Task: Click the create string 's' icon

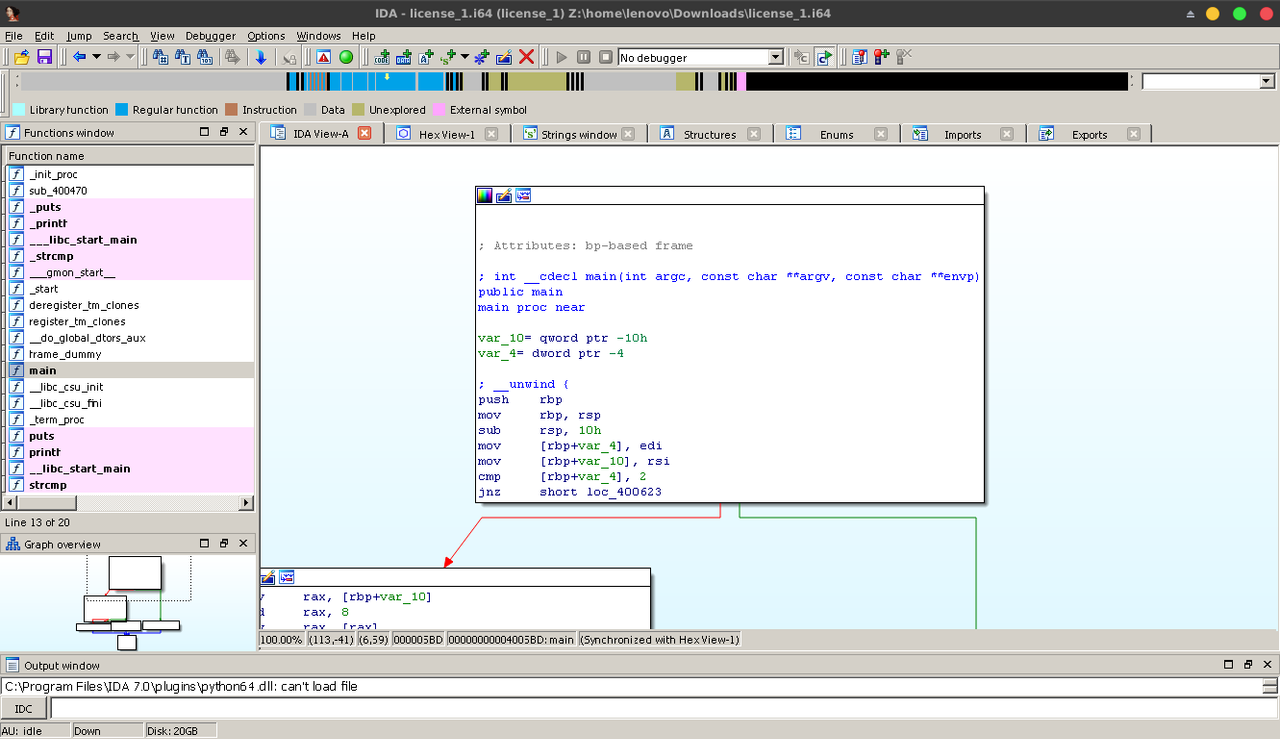Action: (x=448, y=57)
